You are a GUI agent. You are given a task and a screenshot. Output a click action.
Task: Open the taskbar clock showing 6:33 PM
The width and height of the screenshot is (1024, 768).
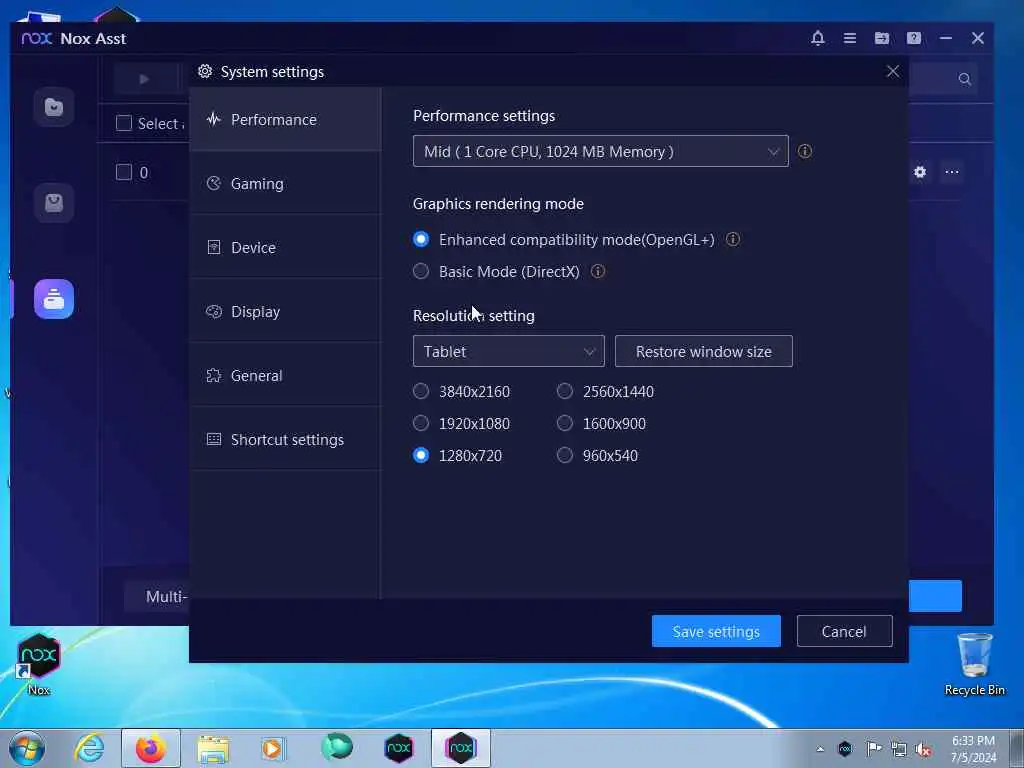click(x=974, y=749)
